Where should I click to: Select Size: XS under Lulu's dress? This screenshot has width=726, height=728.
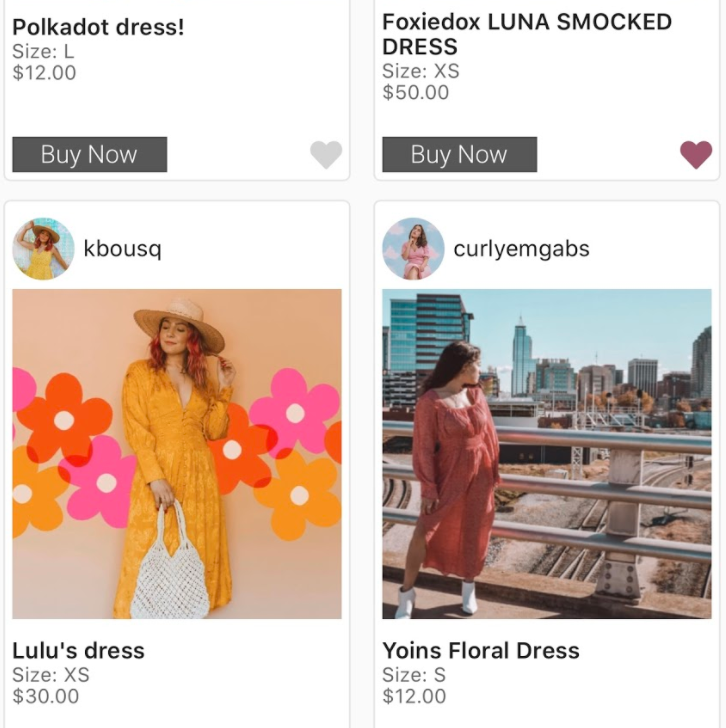[x=51, y=675]
